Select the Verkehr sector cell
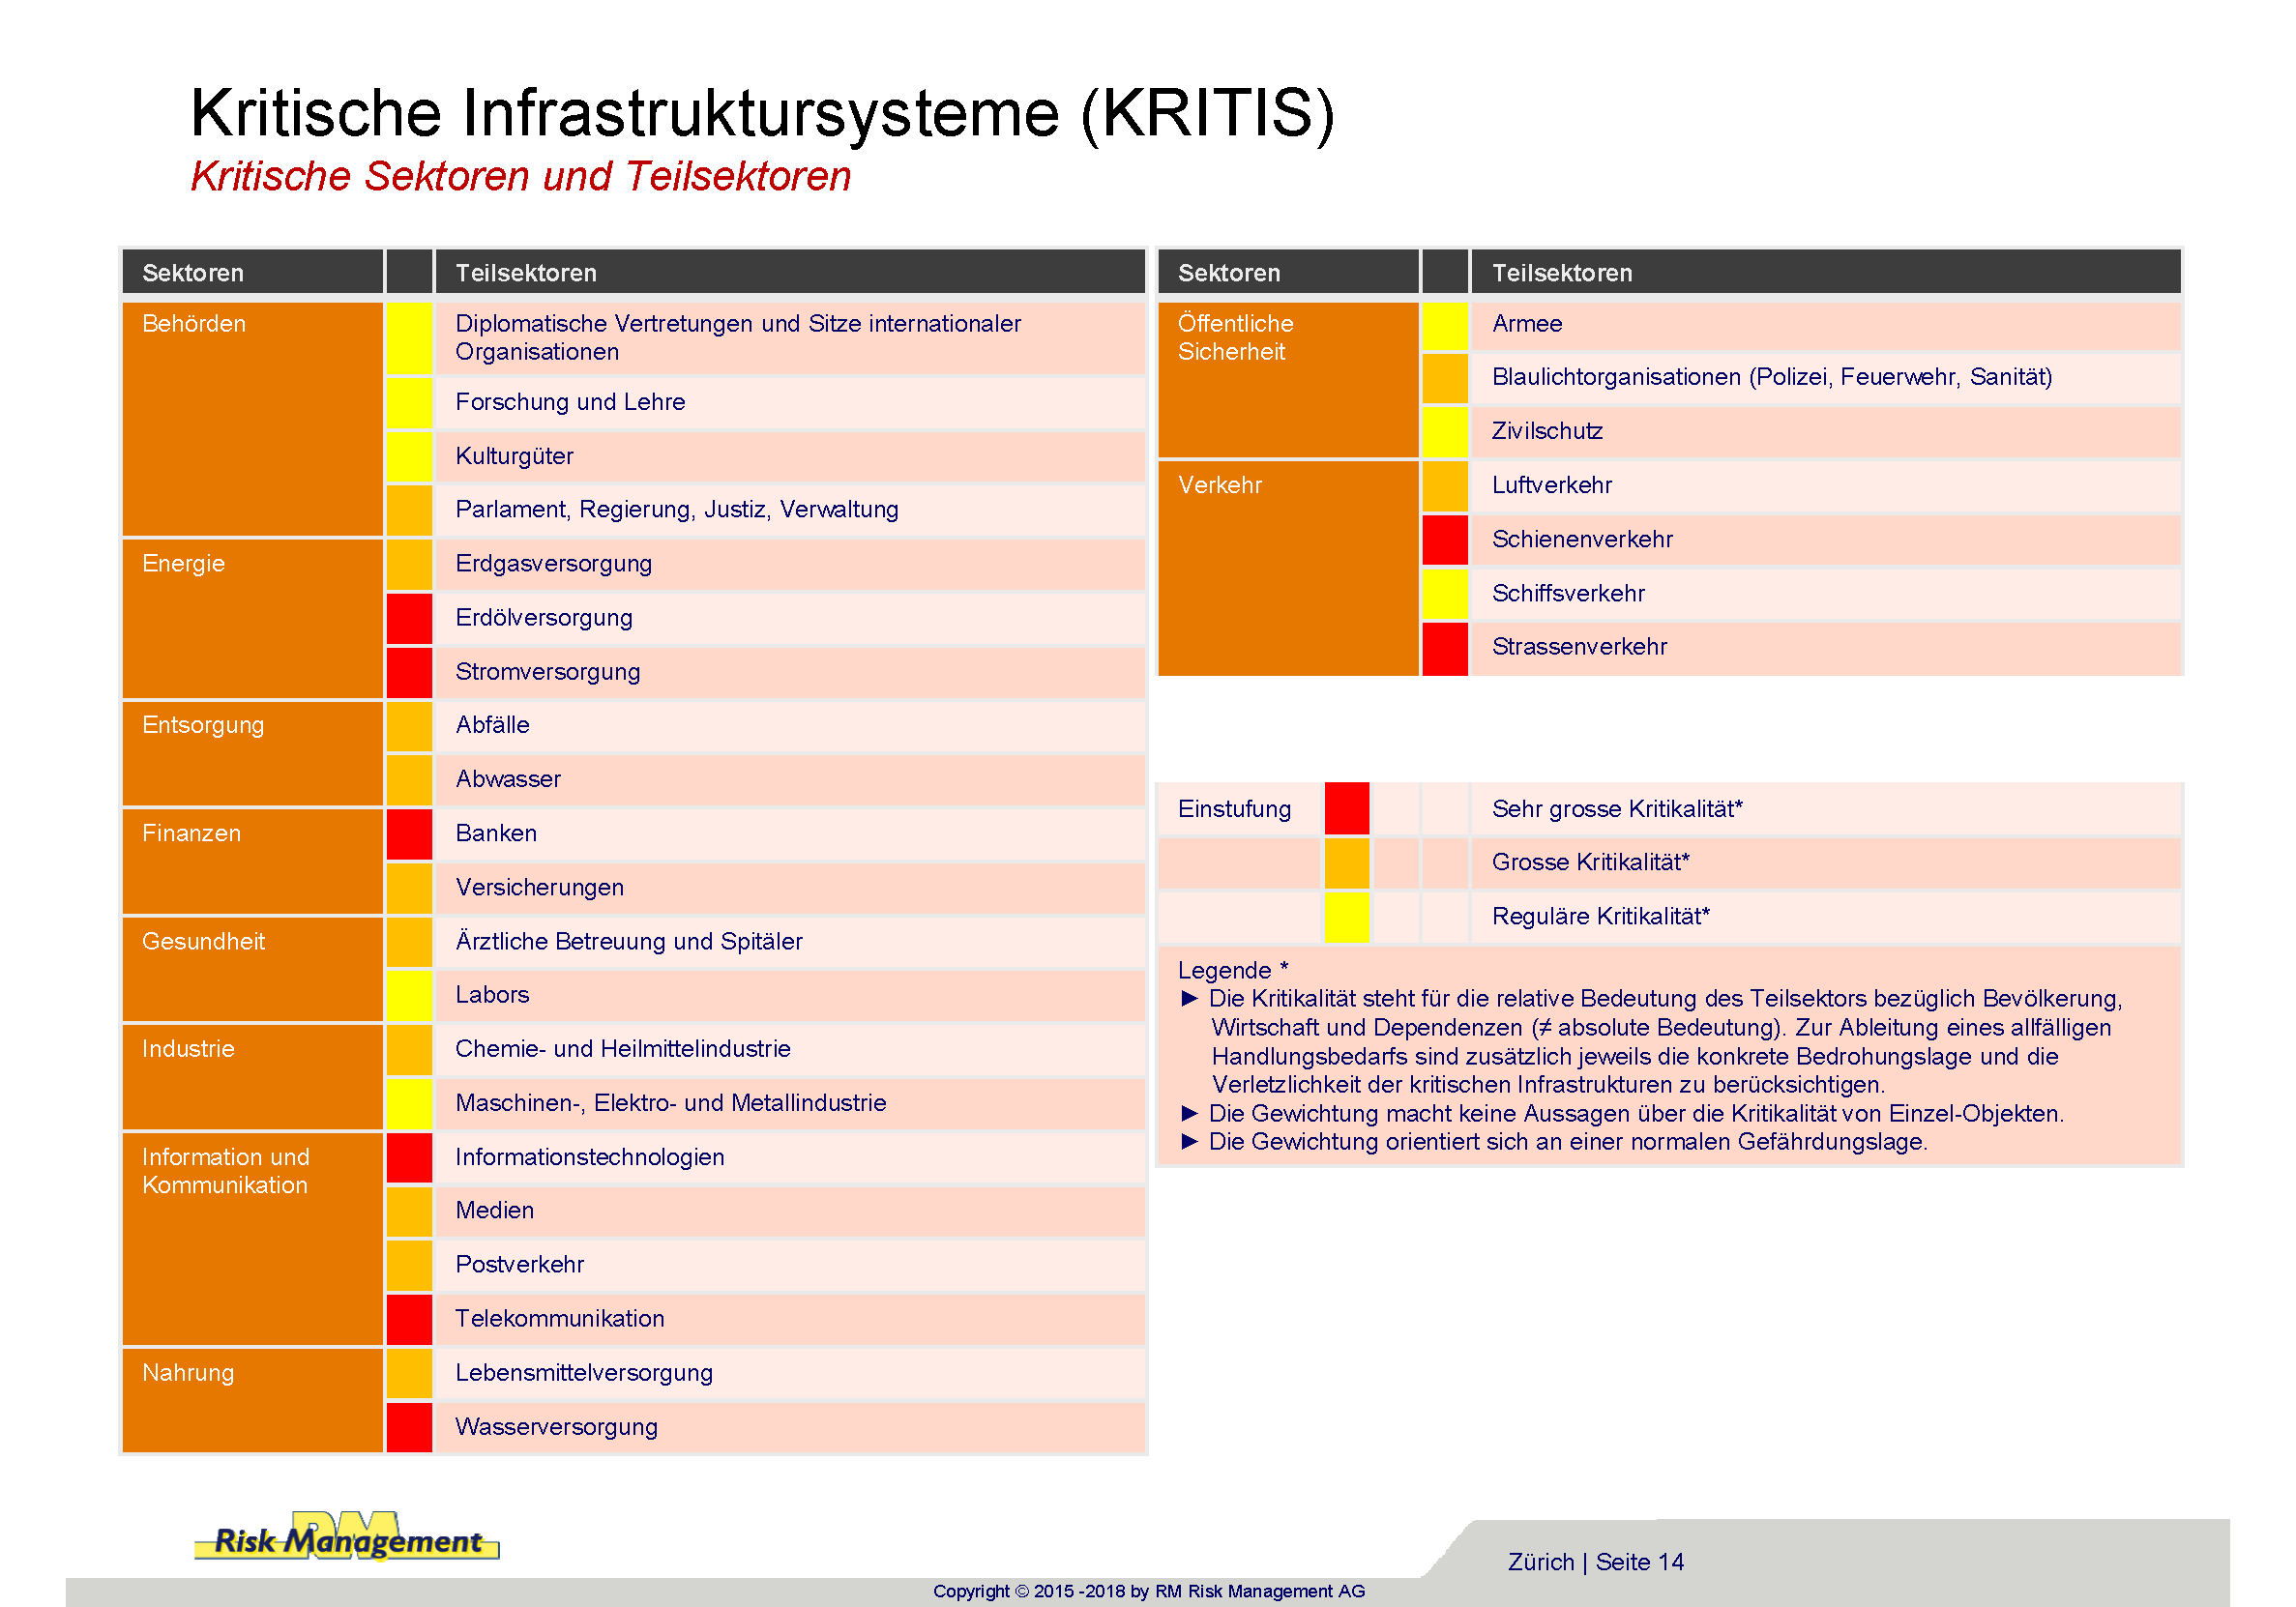The height and width of the screenshot is (1607, 2296). (1287, 567)
